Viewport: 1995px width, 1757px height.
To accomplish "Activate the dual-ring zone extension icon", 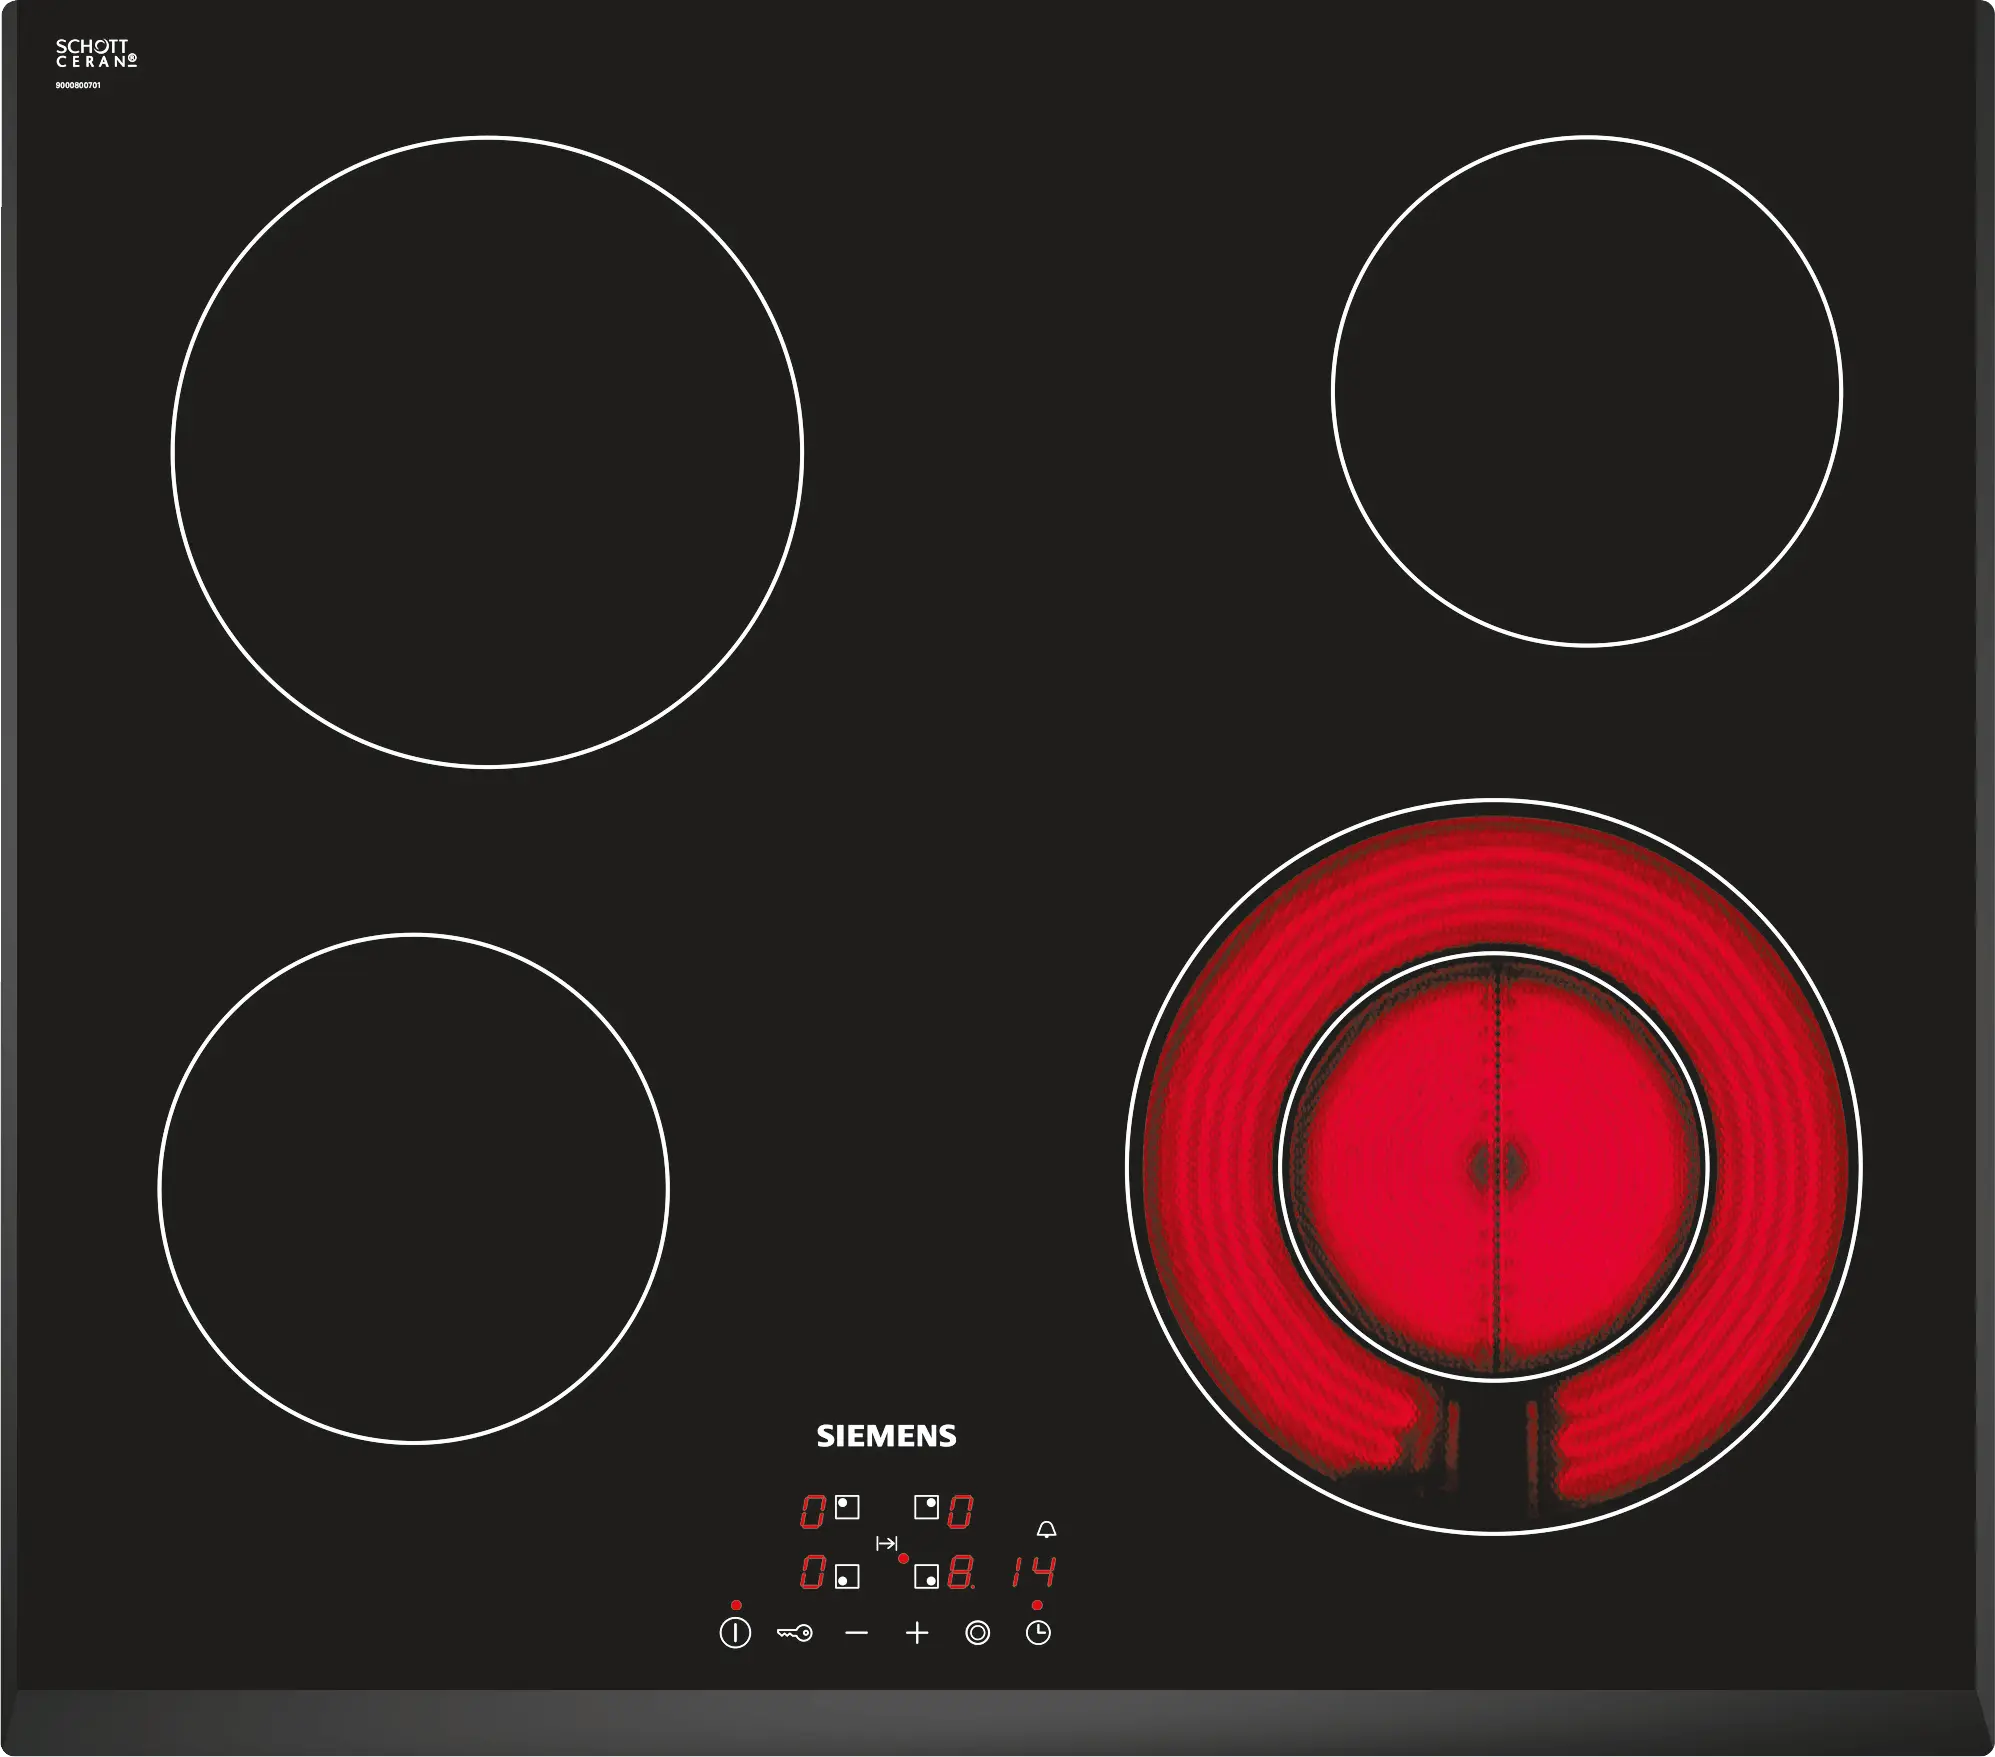I will 977,1633.
